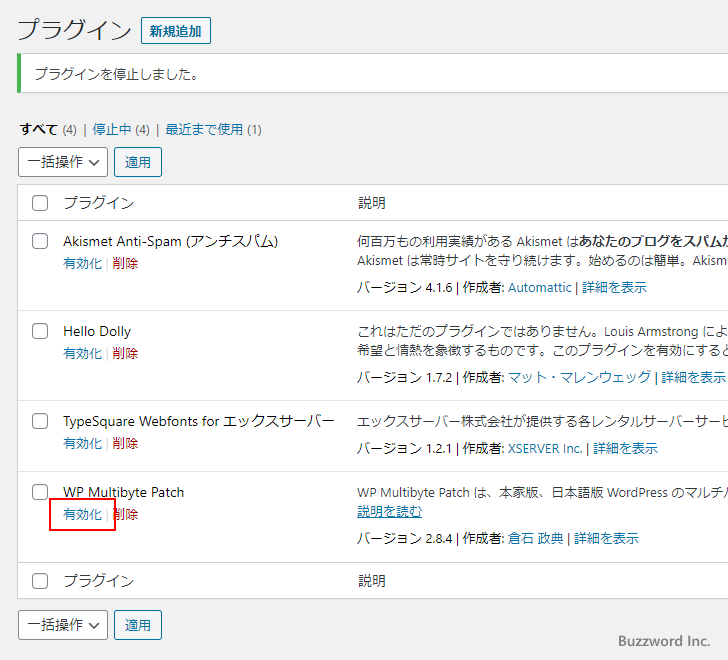Check the Akismet Anti-Spam checkbox
This screenshot has width=728, height=660.
(40, 241)
